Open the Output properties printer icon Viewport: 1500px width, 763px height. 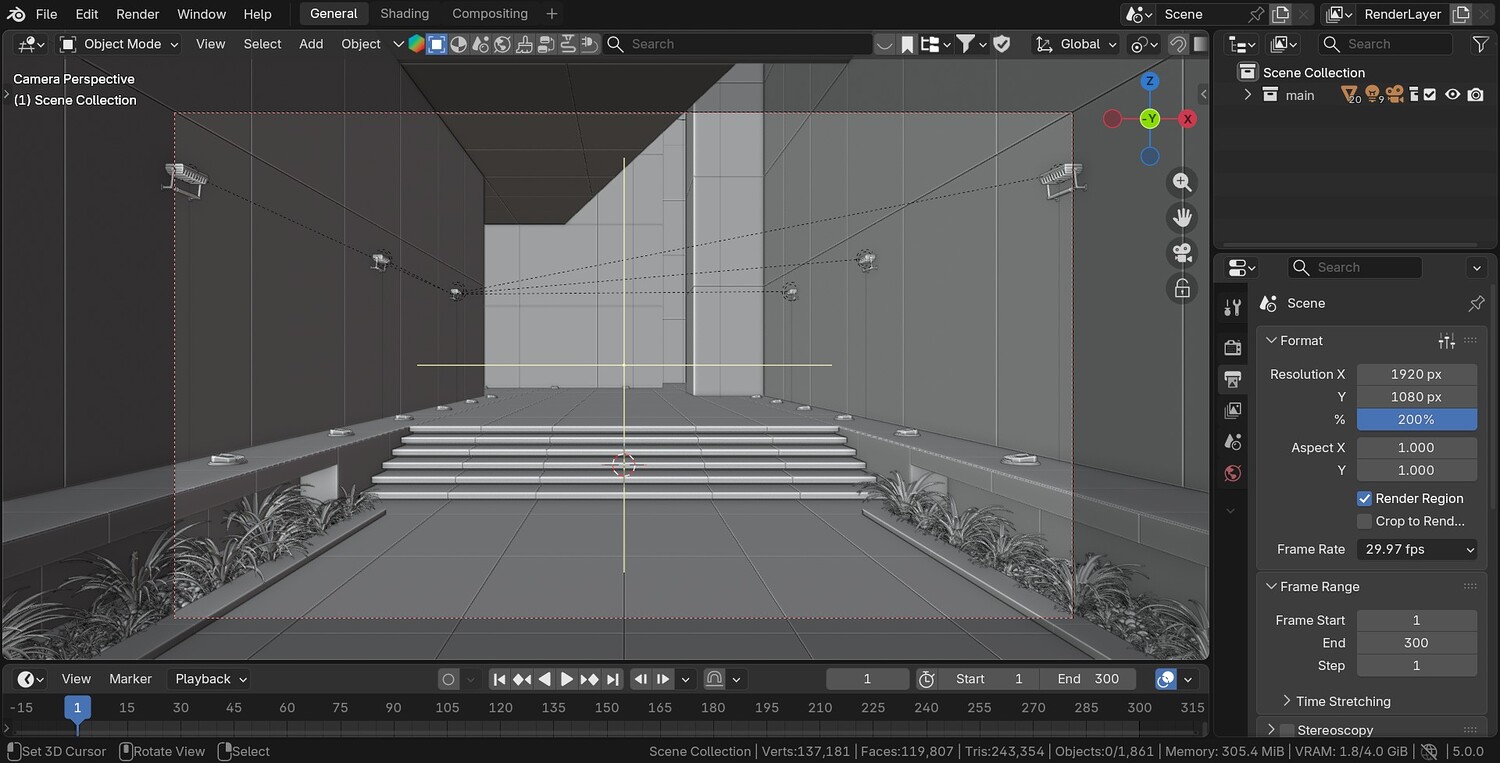click(x=1232, y=379)
